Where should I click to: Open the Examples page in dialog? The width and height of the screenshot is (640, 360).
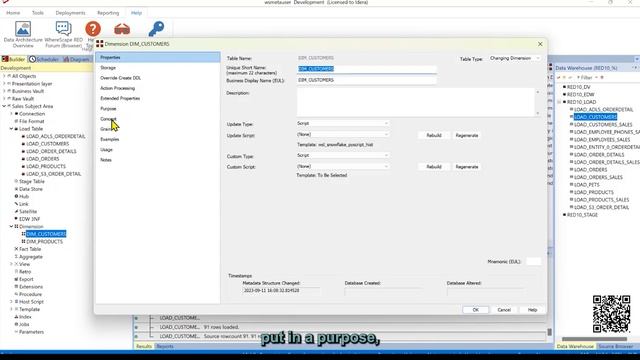(110, 139)
